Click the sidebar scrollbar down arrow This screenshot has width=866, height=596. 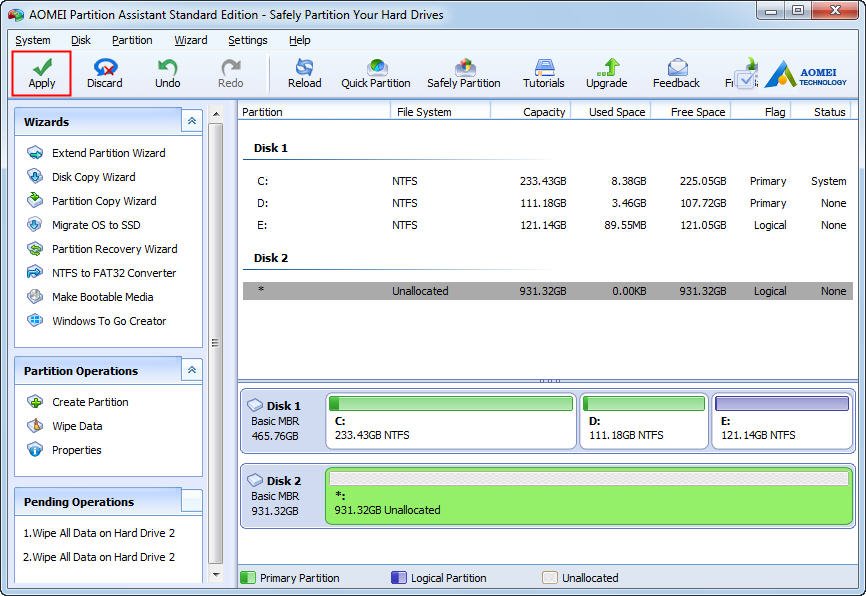click(x=216, y=575)
